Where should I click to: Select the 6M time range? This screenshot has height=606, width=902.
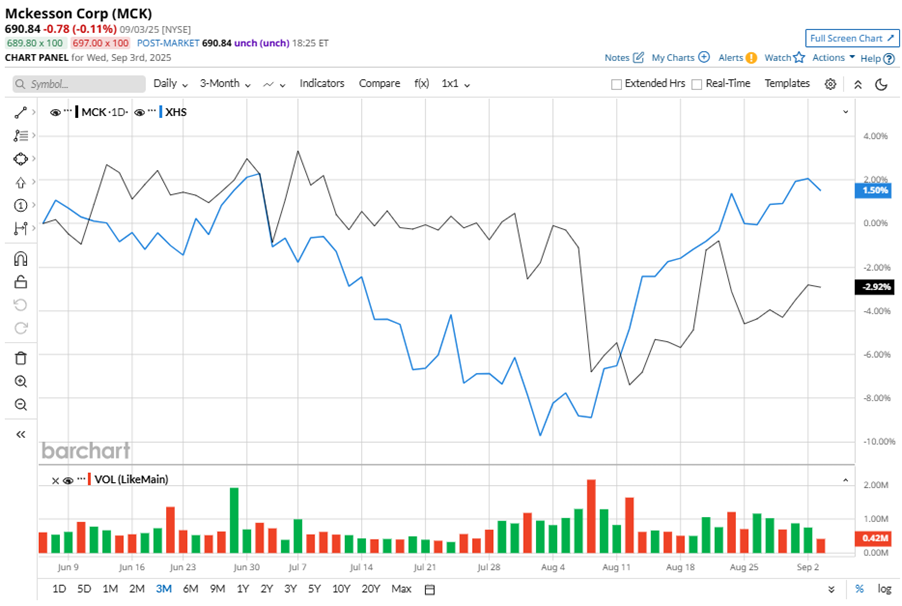click(x=190, y=589)
